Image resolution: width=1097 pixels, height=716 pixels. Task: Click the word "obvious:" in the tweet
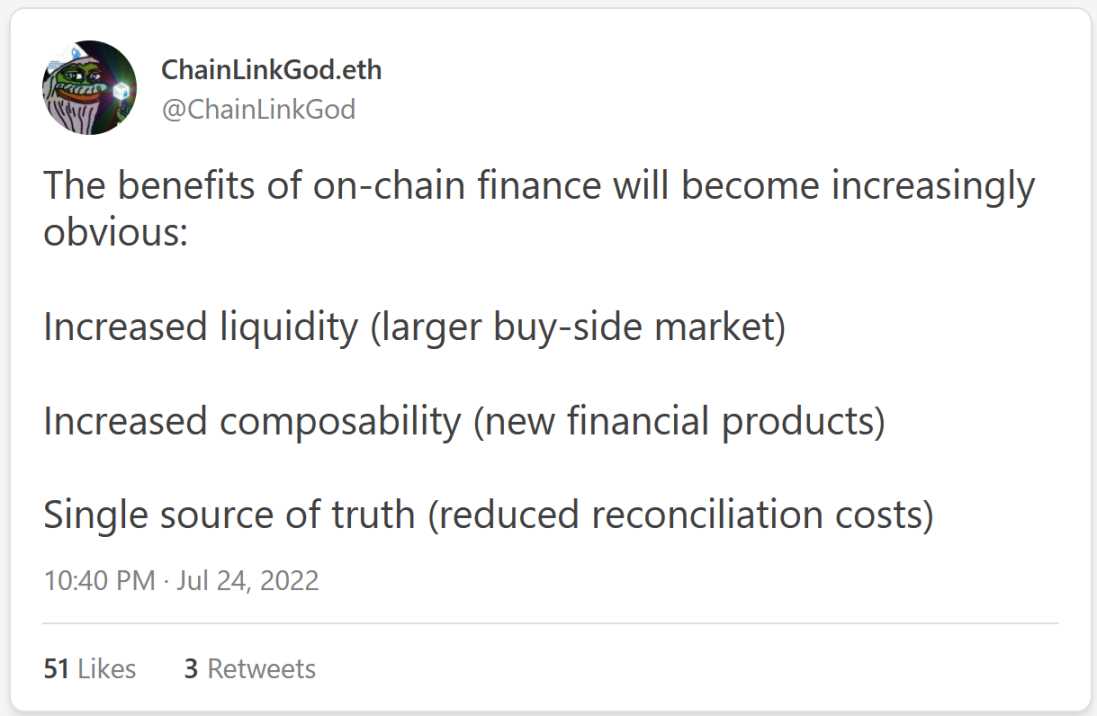[116, 233]
